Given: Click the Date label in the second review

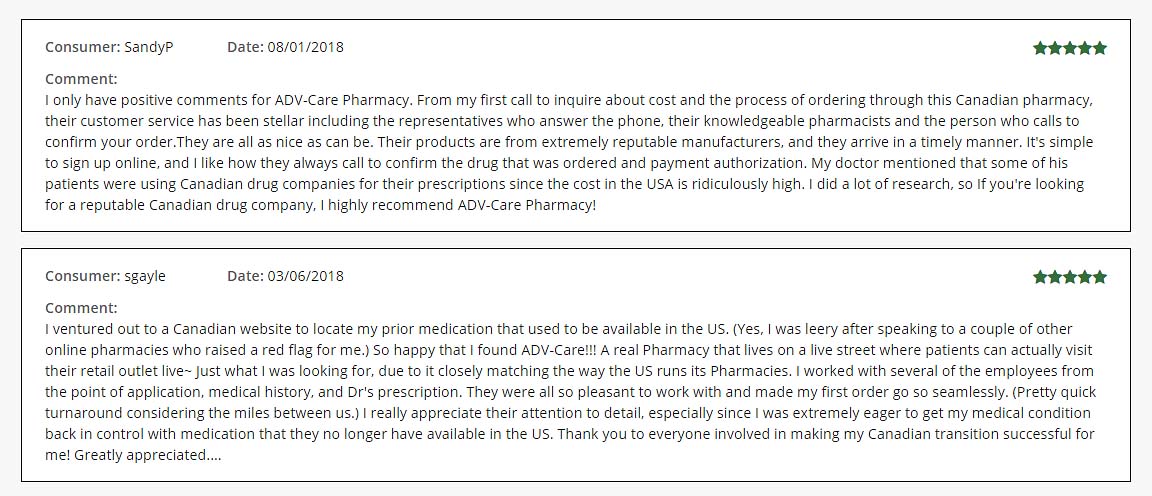Looking at the screenshot, I should pos(245,276).
